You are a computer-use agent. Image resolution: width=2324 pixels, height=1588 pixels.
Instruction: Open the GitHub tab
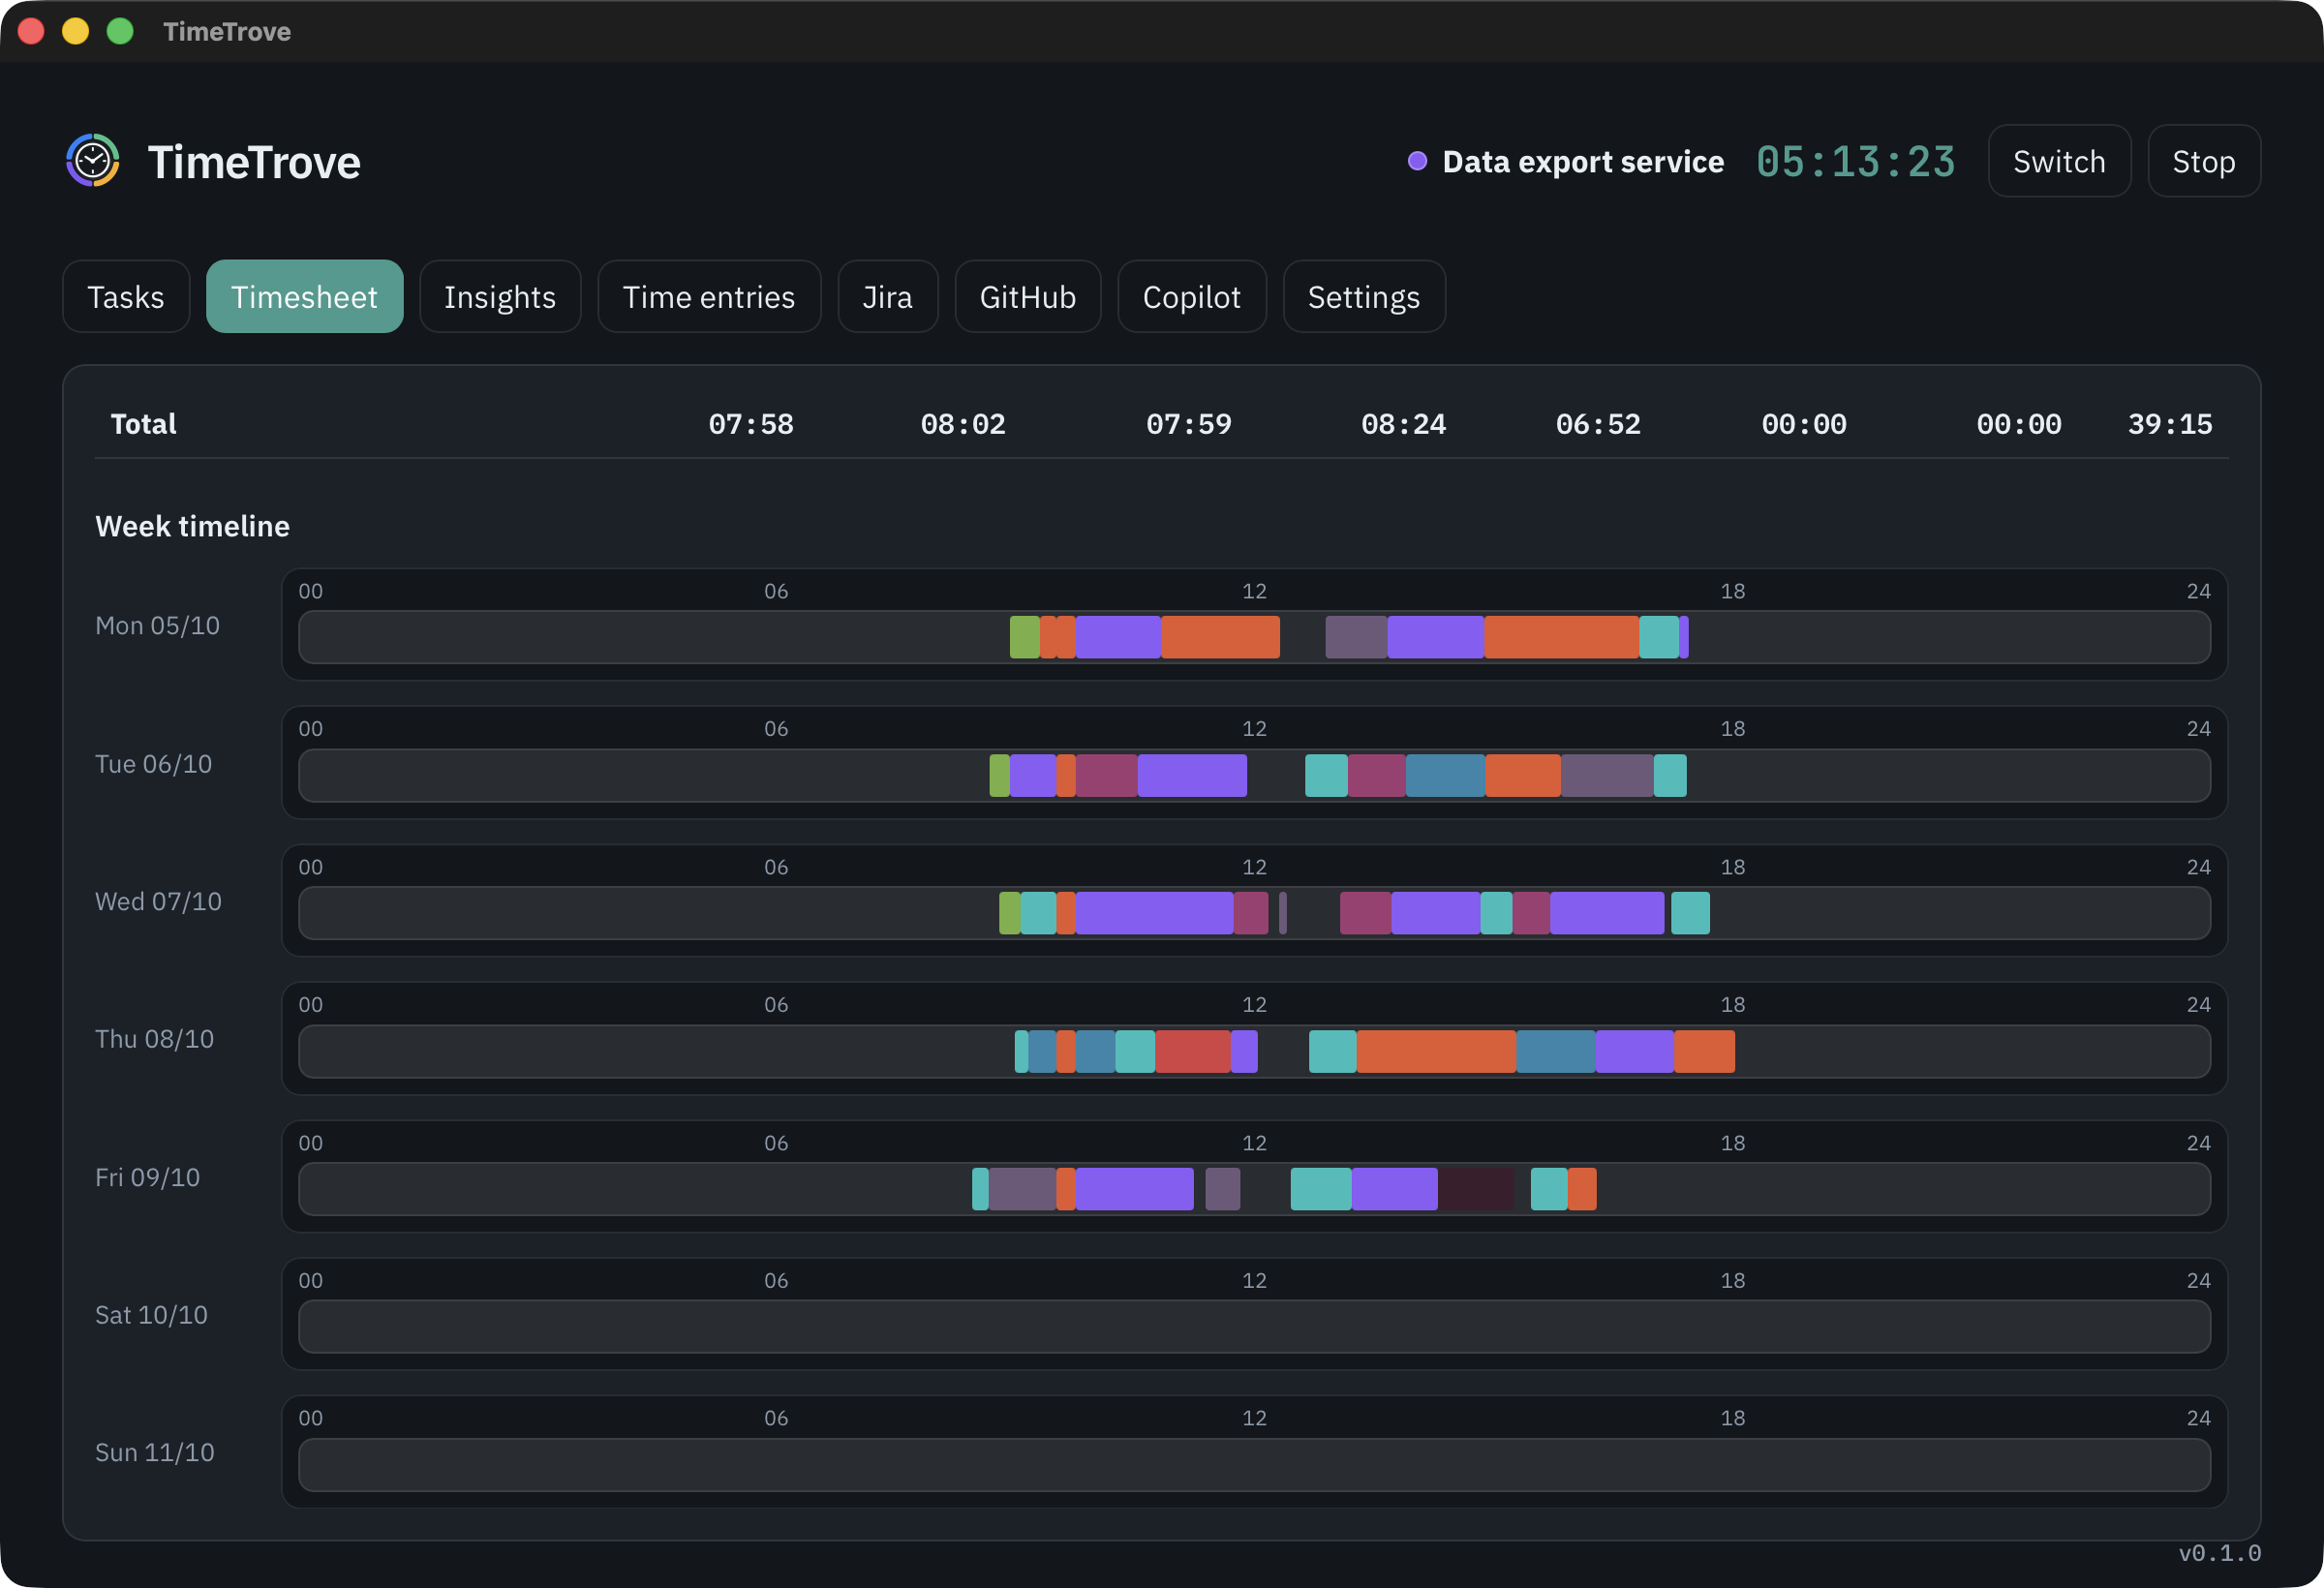point(1028,296)
